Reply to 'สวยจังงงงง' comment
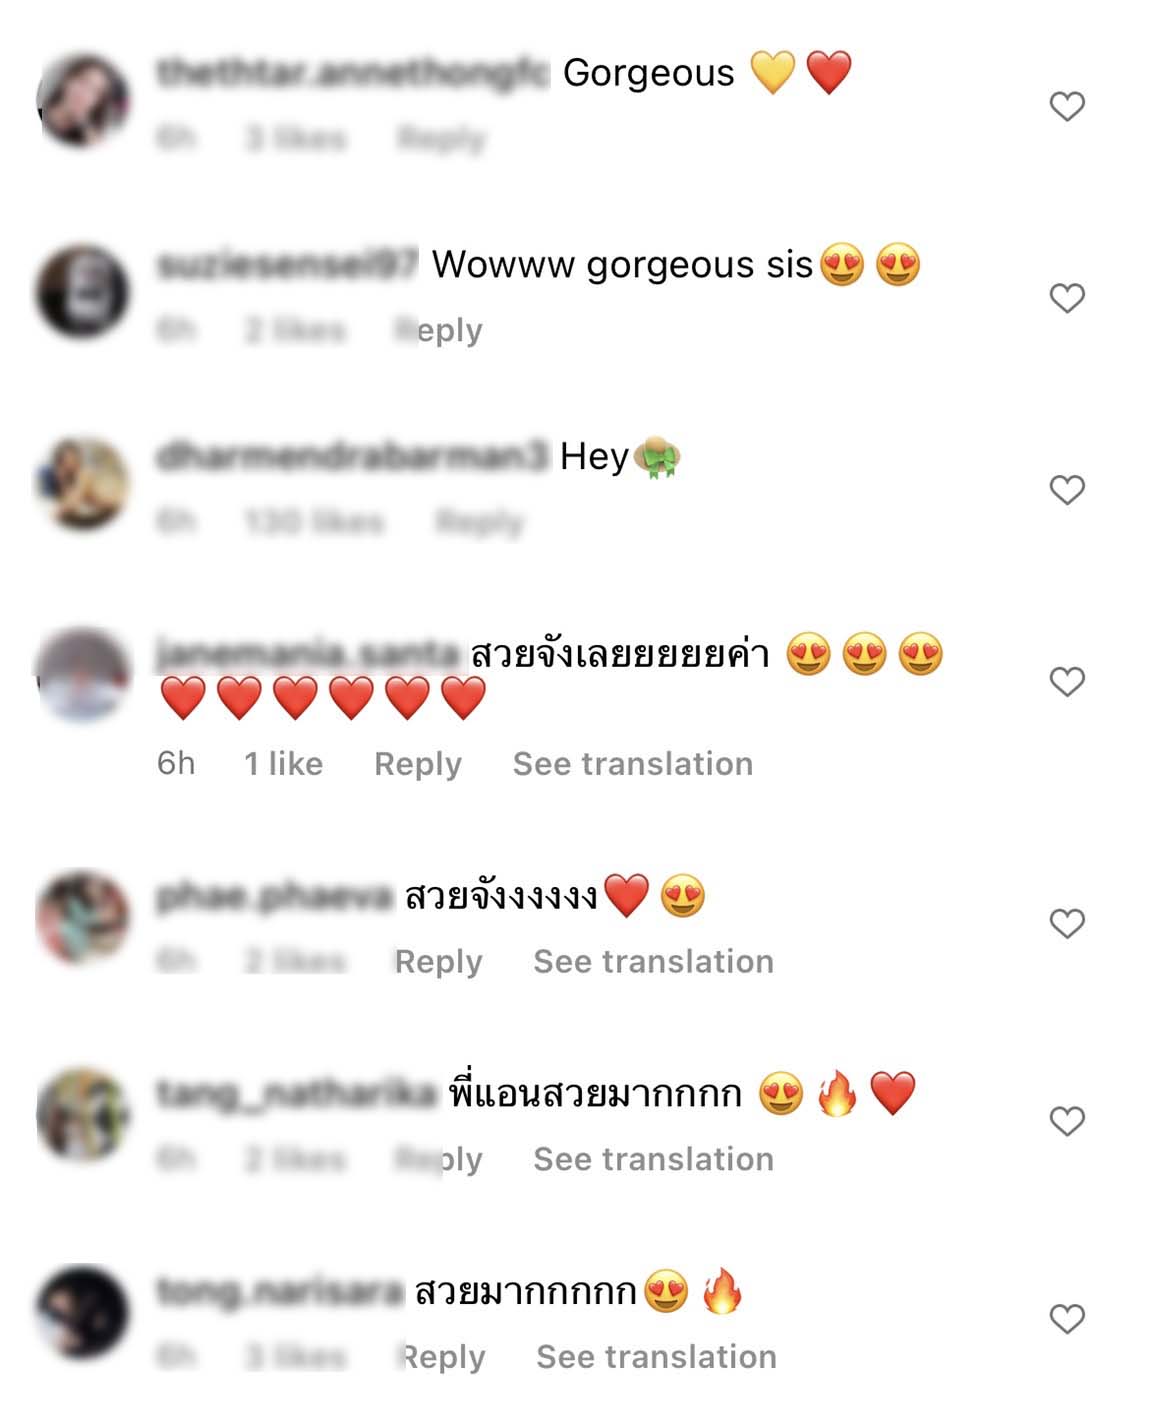 coord(439,962)
